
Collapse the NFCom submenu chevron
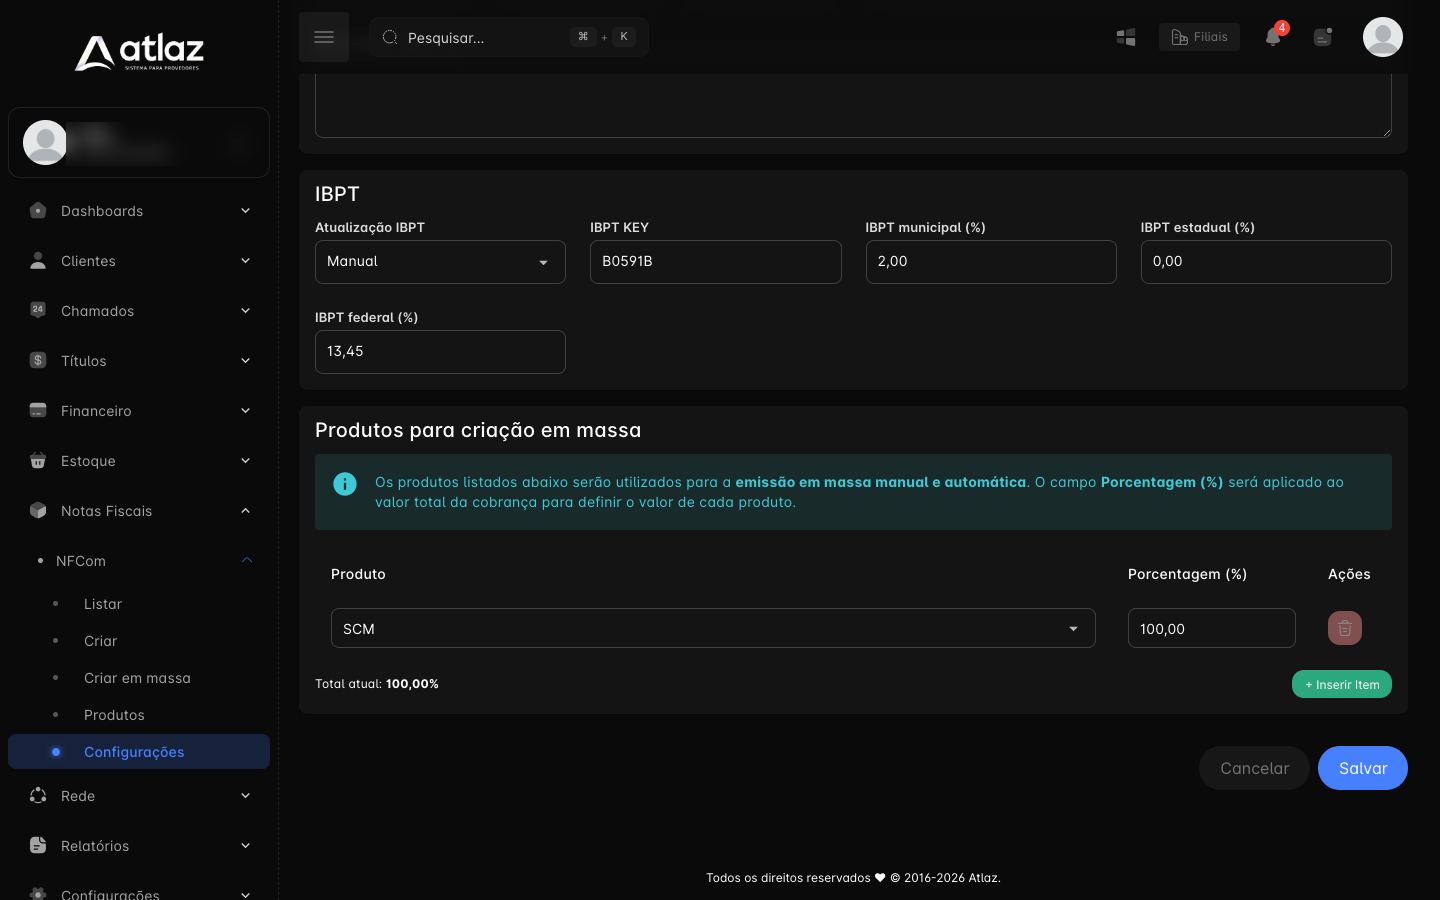247,560
